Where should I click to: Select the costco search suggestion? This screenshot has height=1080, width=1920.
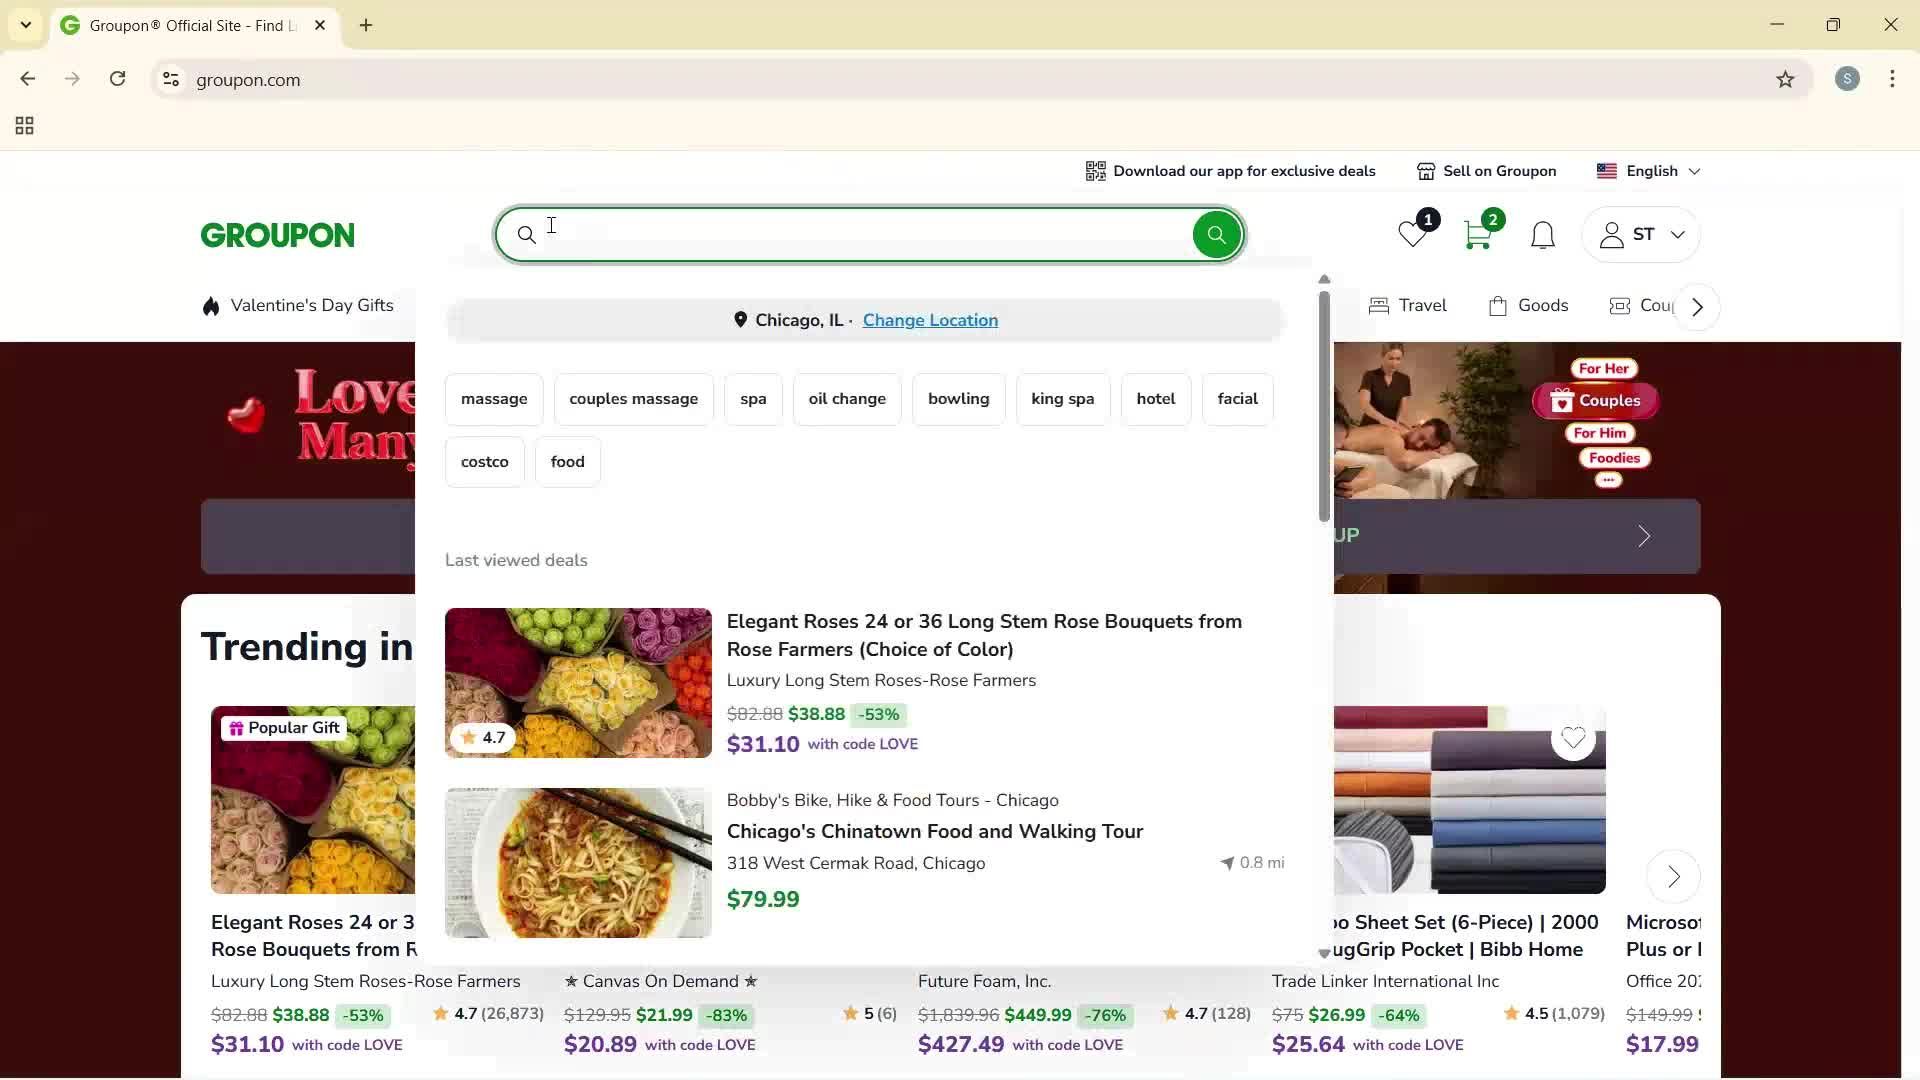484,461
